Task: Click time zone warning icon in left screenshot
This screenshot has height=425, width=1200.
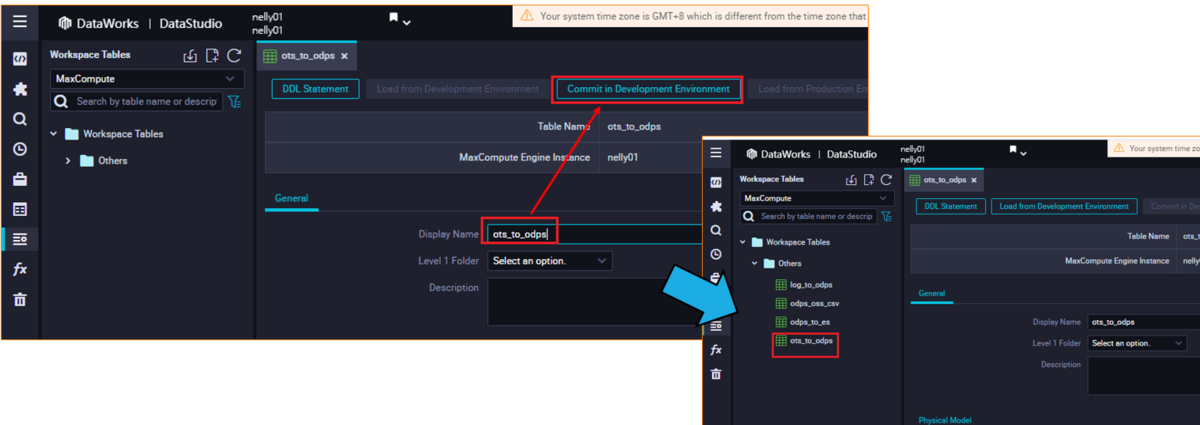Action: [x=526, y=16]
